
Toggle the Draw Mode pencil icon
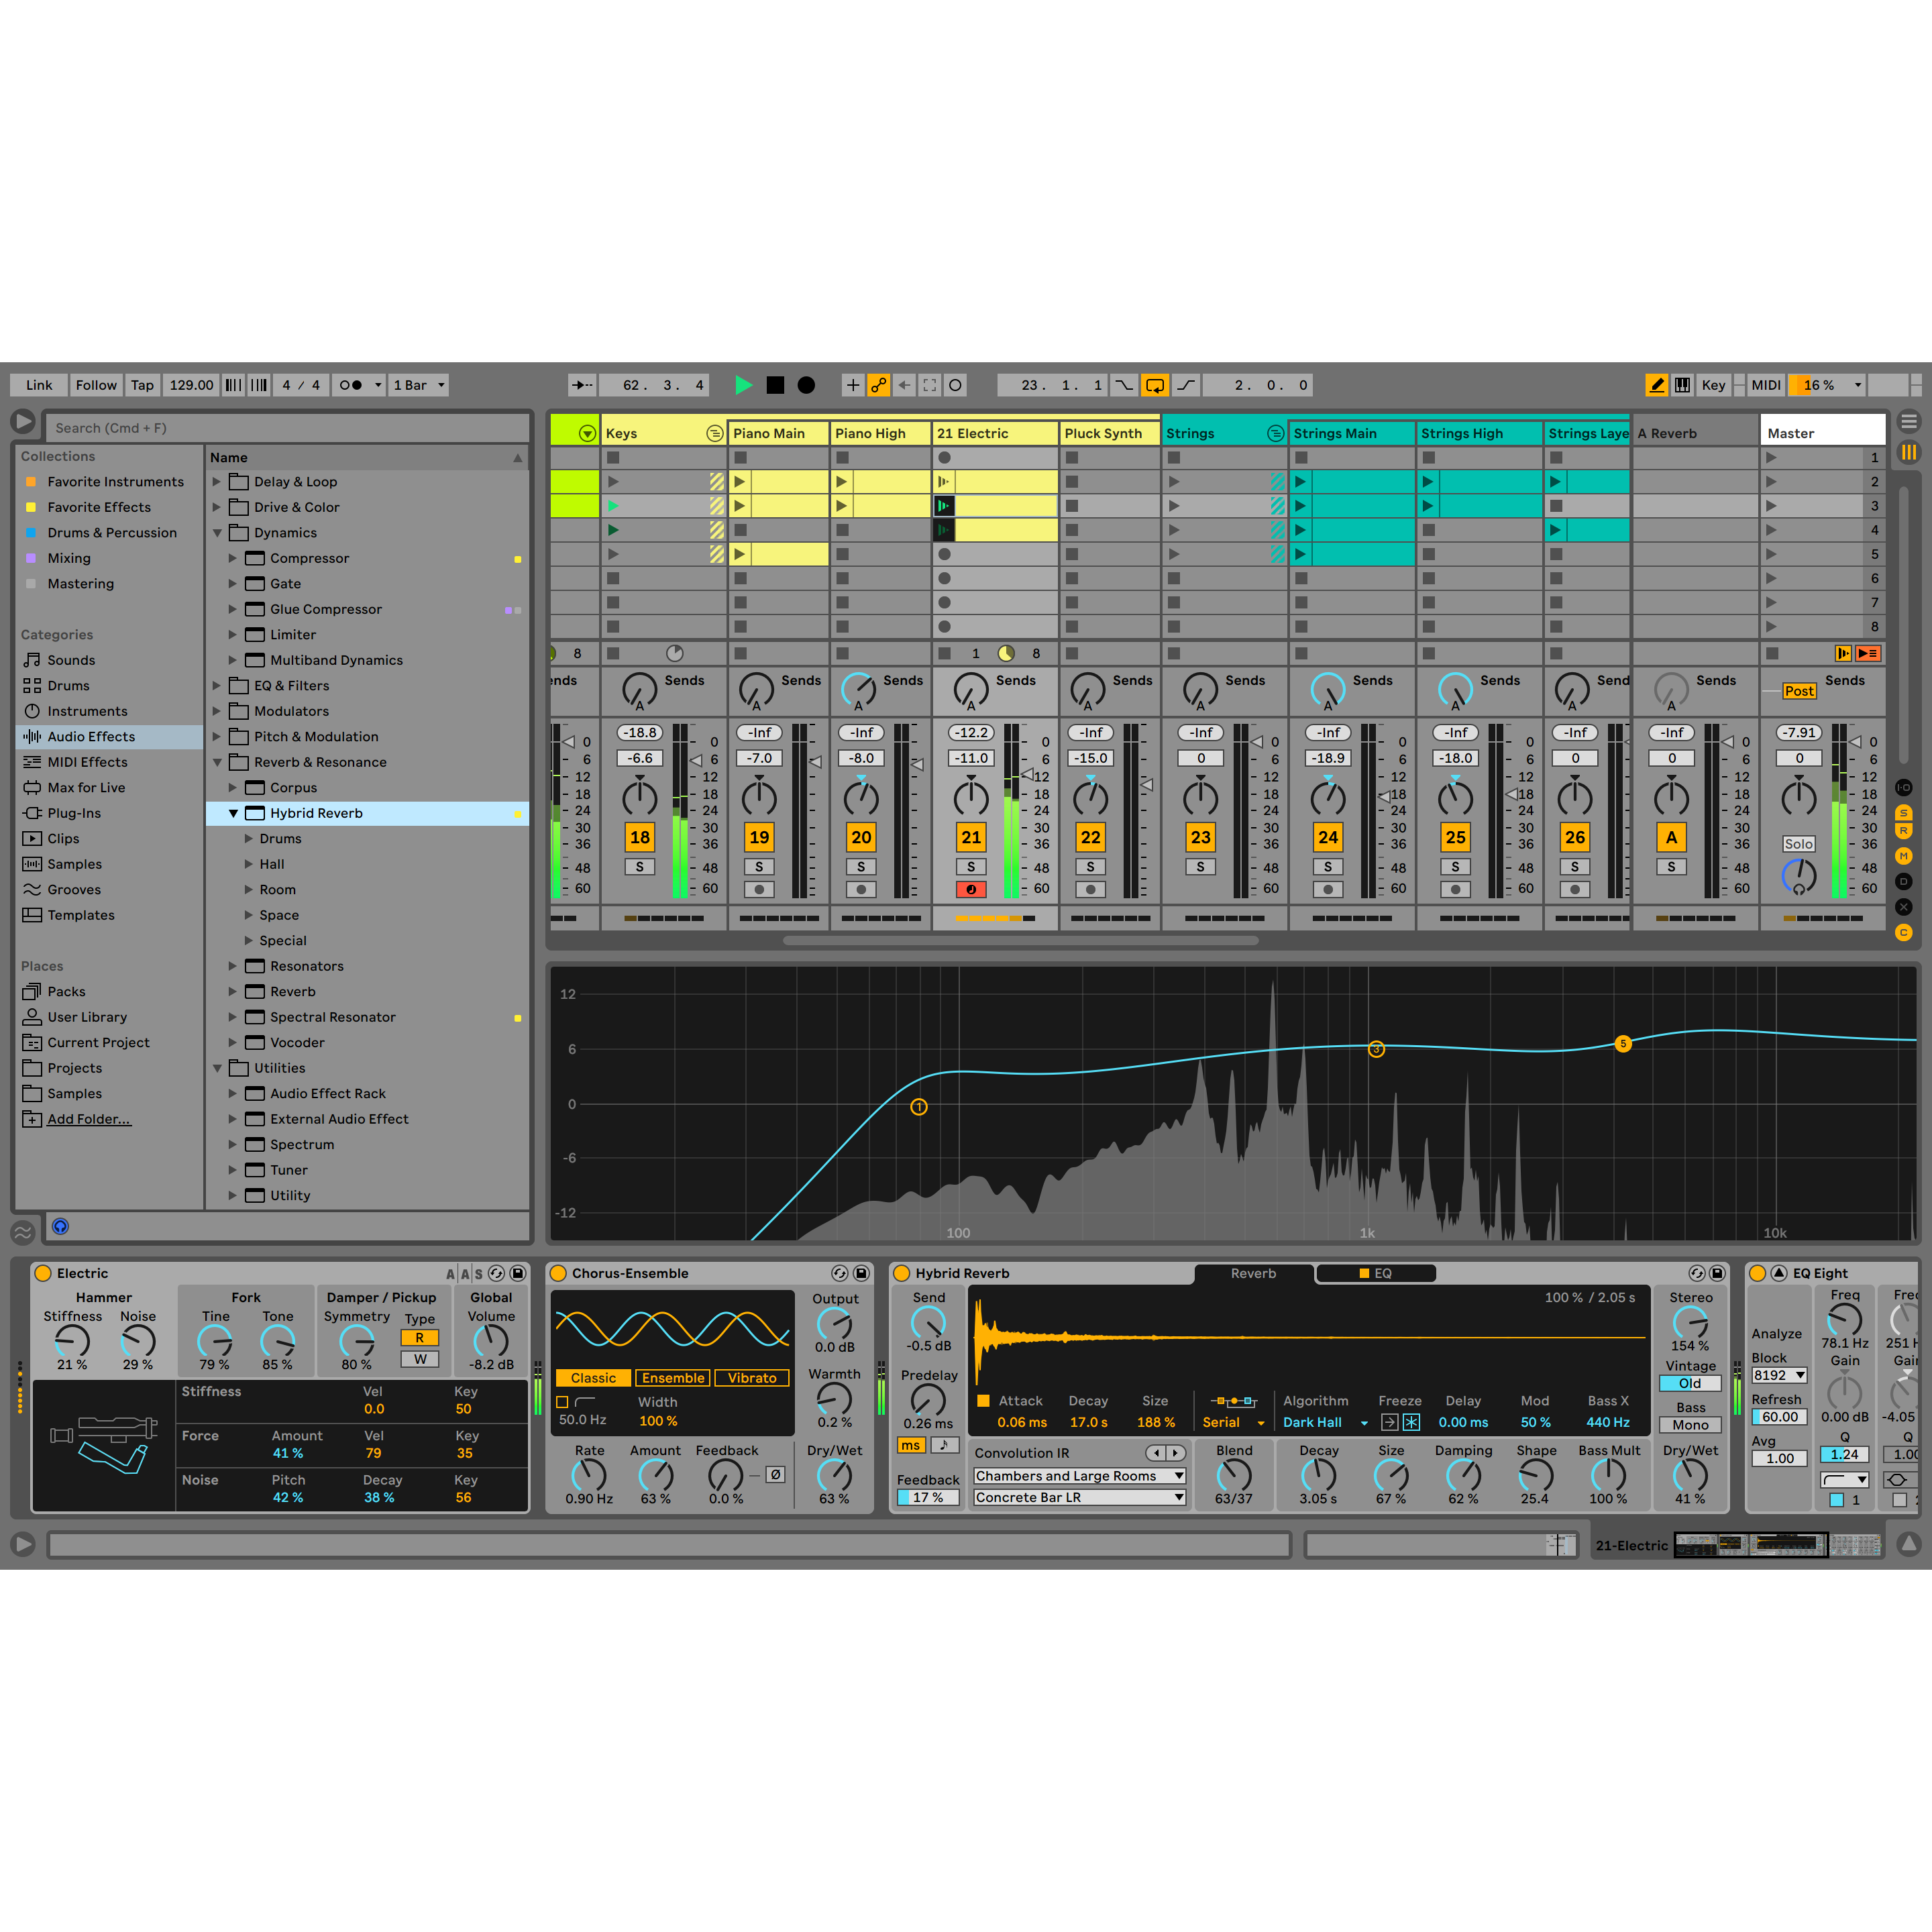pos(1656,385)
